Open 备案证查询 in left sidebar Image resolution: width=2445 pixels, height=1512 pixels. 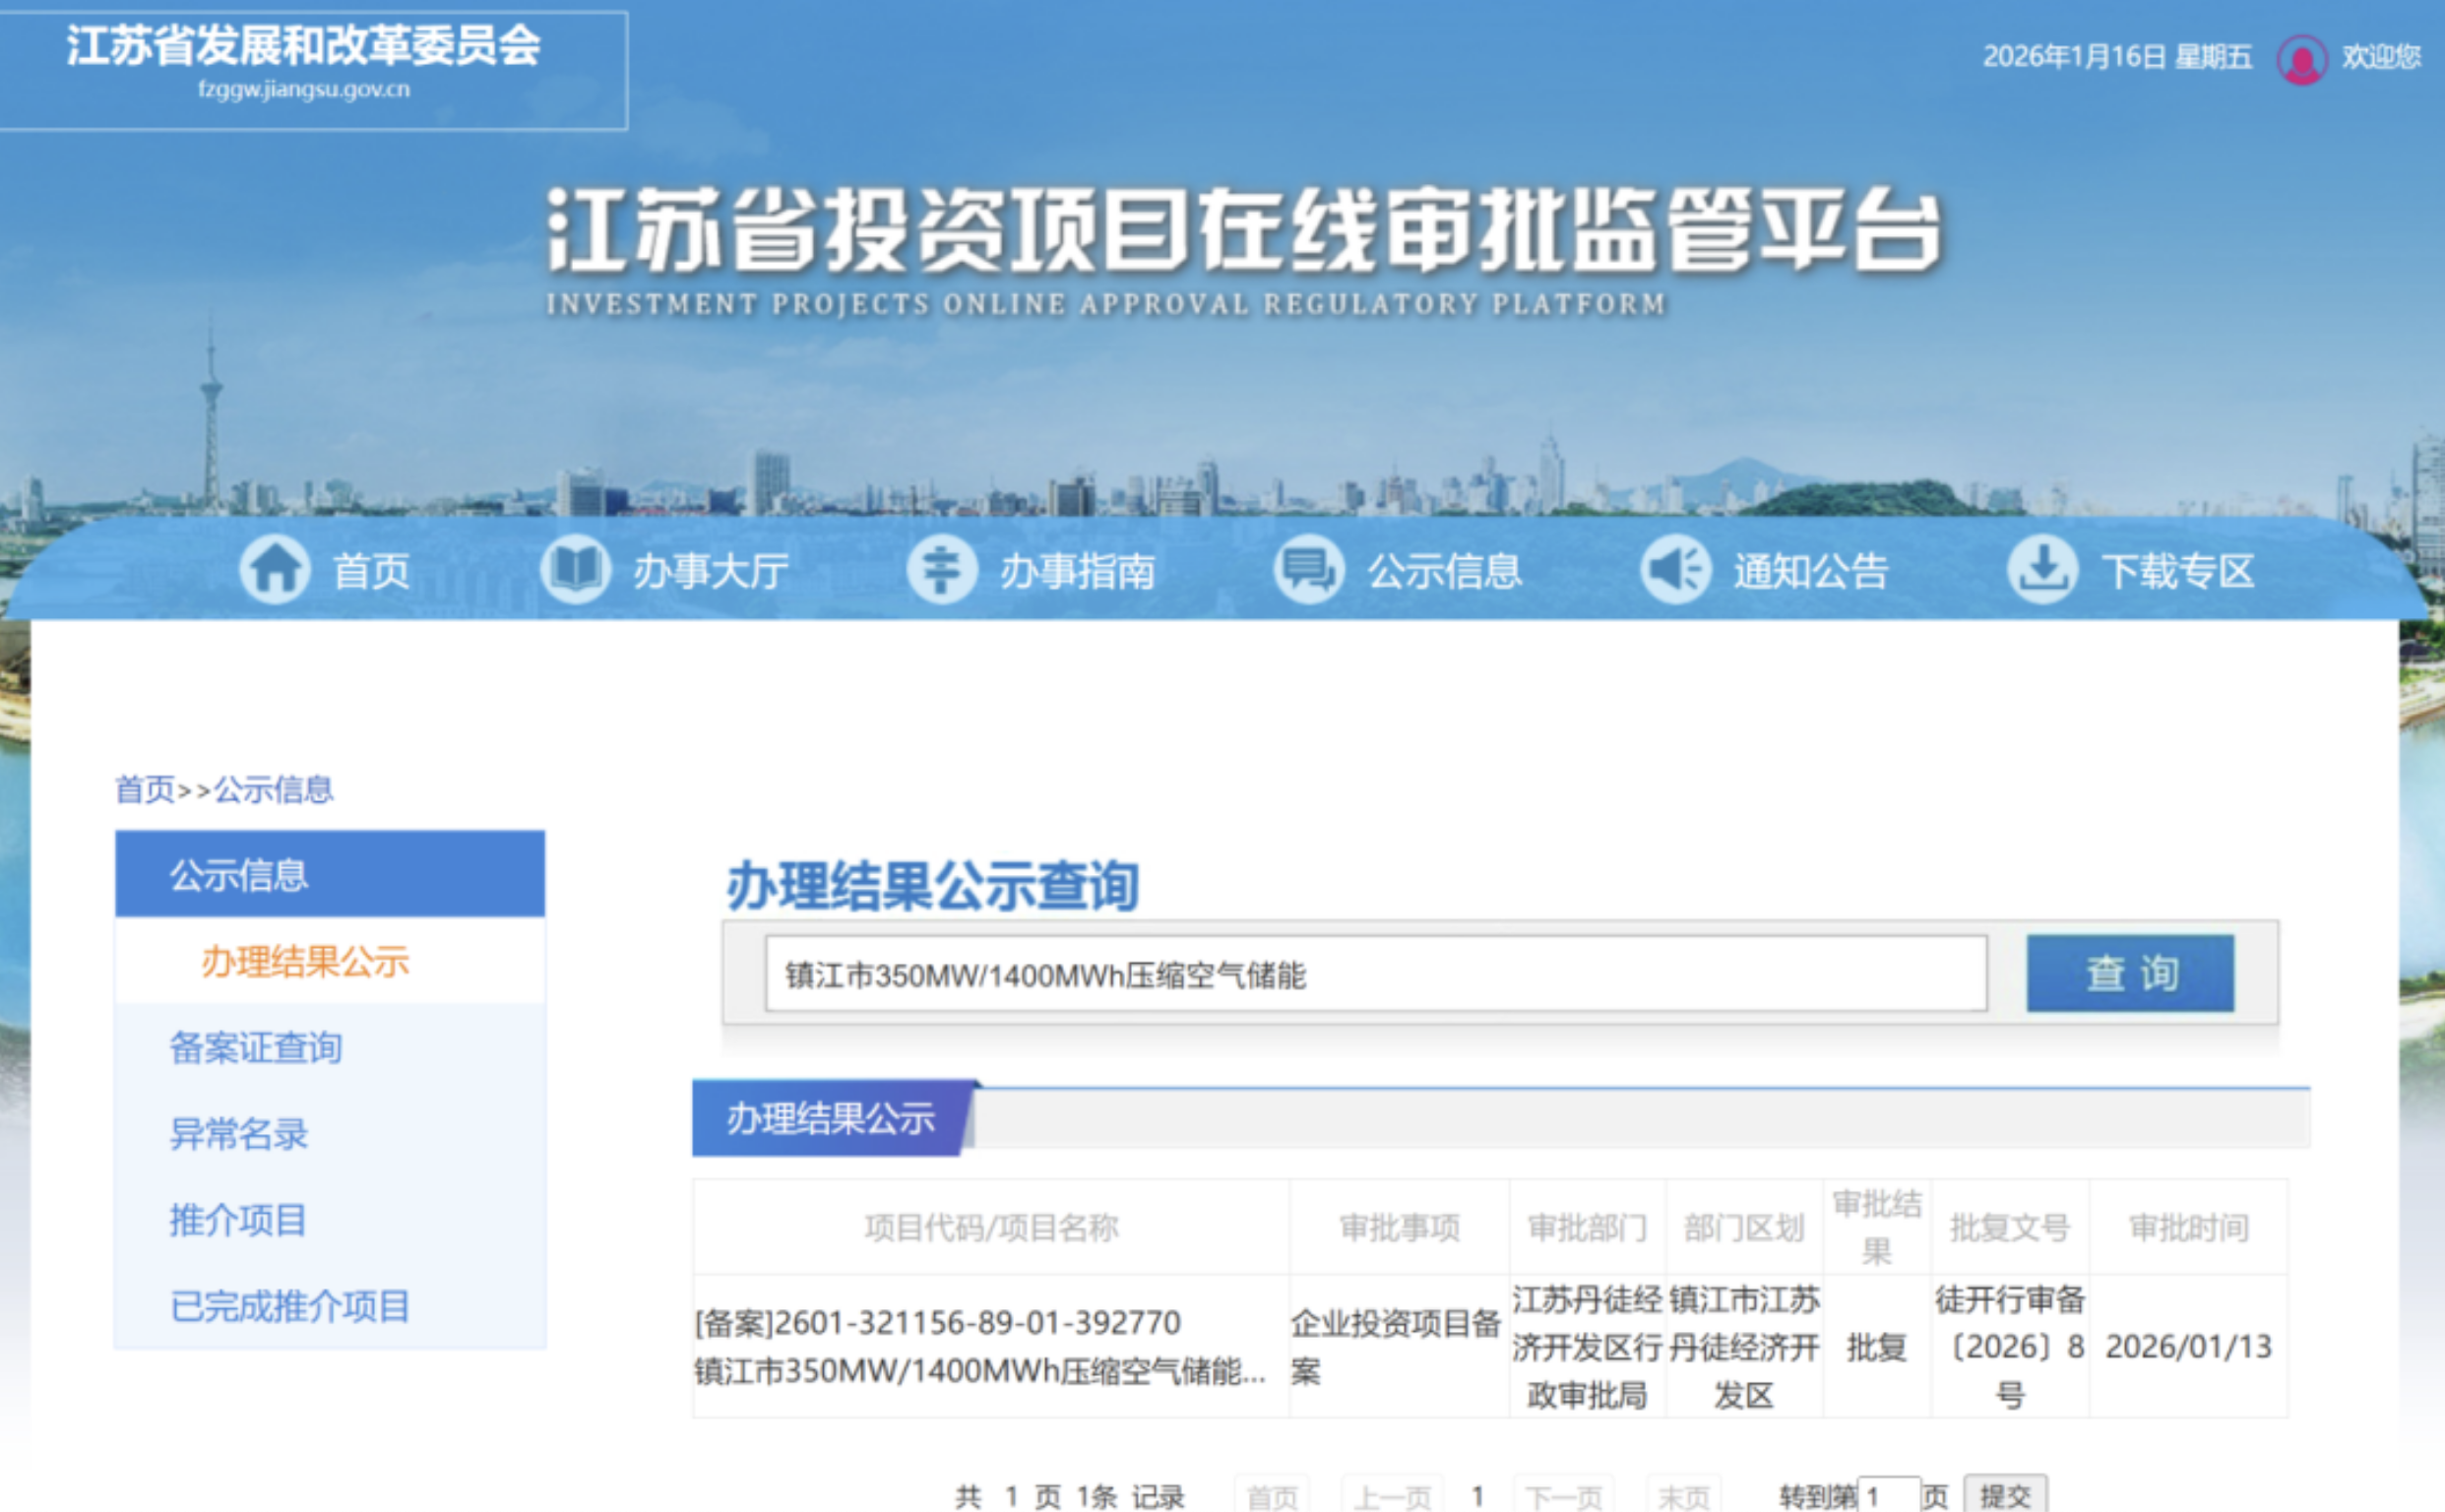point(256,1047)
